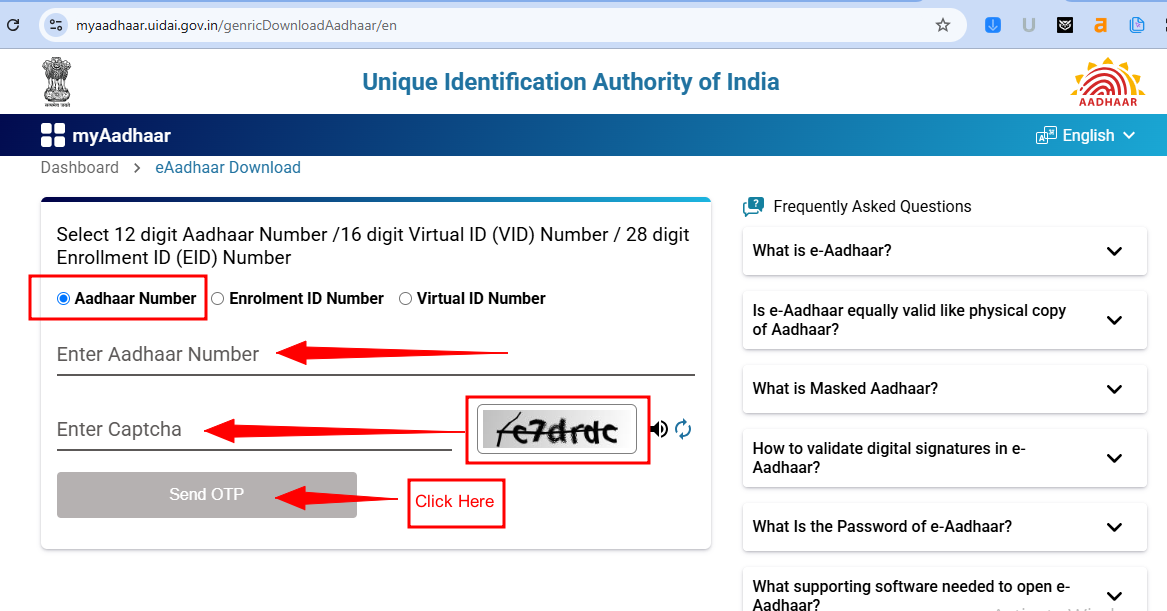Go to Dashboard breadcrumb
Viewport: 1167px width, 611px height.
pos(80,167)
